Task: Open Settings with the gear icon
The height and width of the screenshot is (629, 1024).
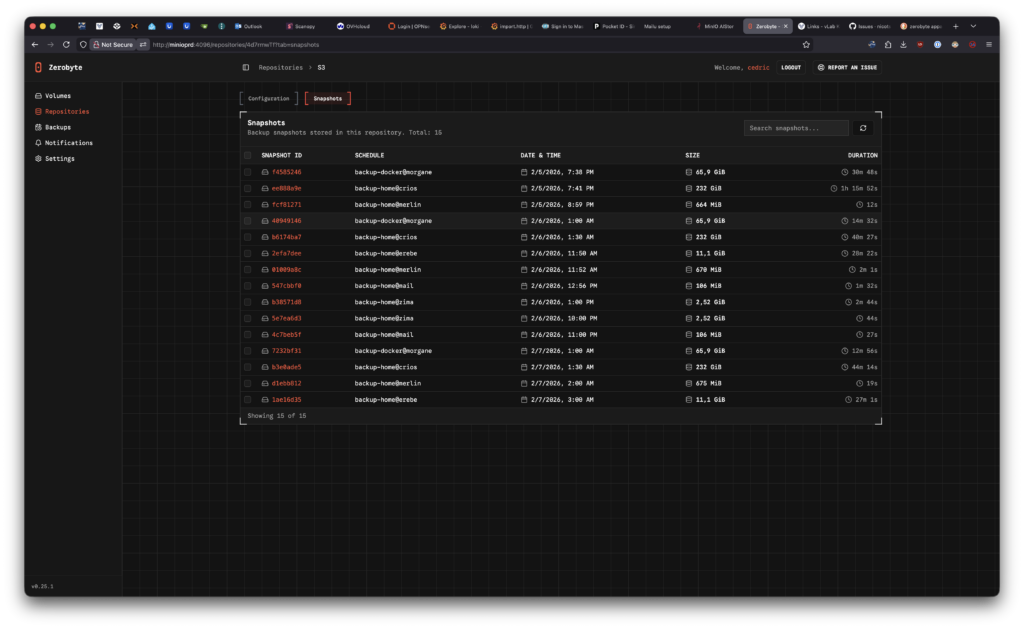Action: 38,158
